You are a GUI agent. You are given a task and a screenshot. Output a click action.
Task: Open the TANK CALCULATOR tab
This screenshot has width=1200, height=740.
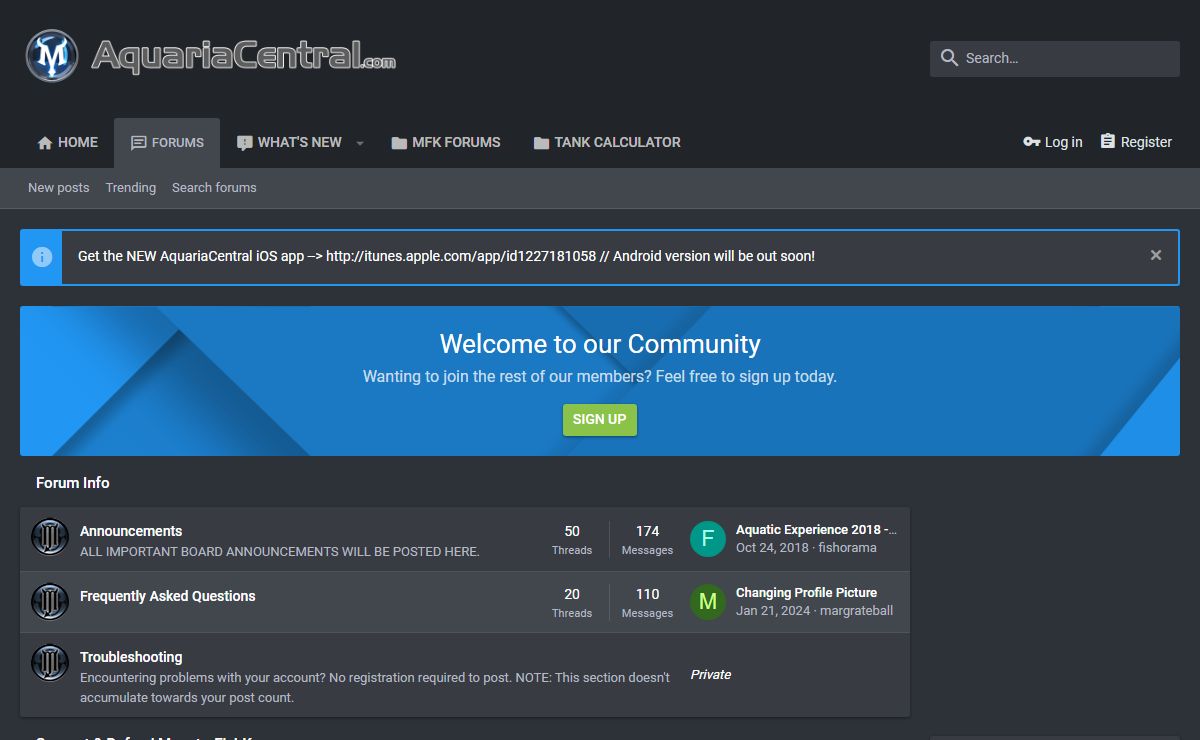pyautogui.click(x=607, y=142)
